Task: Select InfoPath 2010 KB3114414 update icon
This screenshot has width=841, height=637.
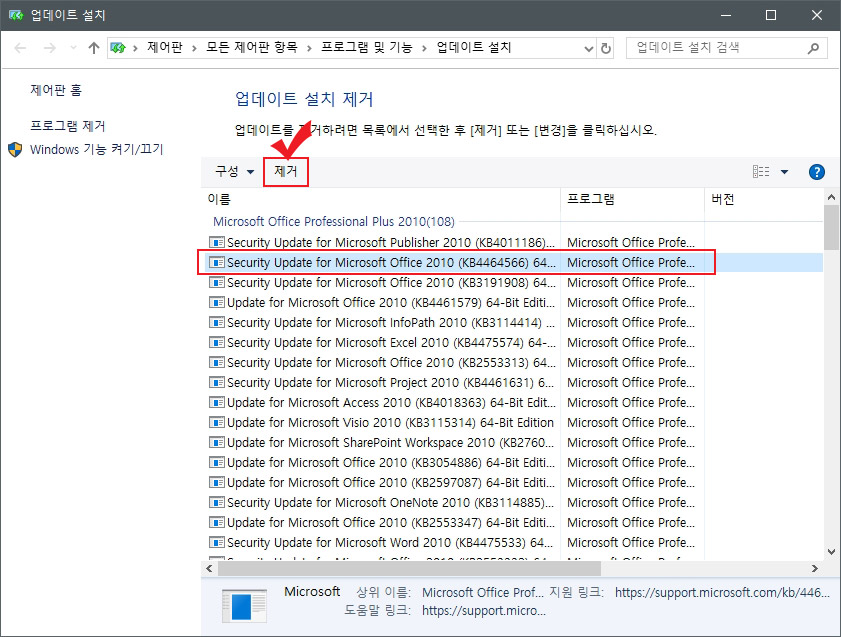Action: tap(217, 323)
